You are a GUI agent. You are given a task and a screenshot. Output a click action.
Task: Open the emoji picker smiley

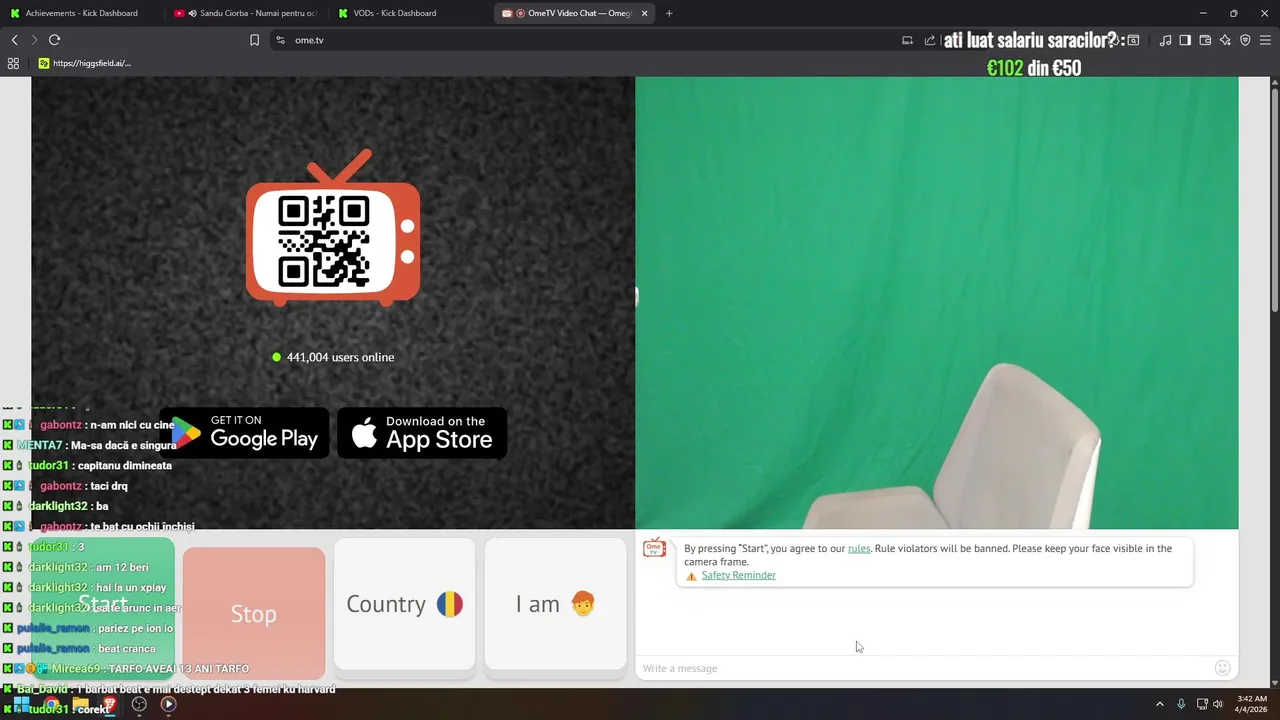[x=1222, y=668]
